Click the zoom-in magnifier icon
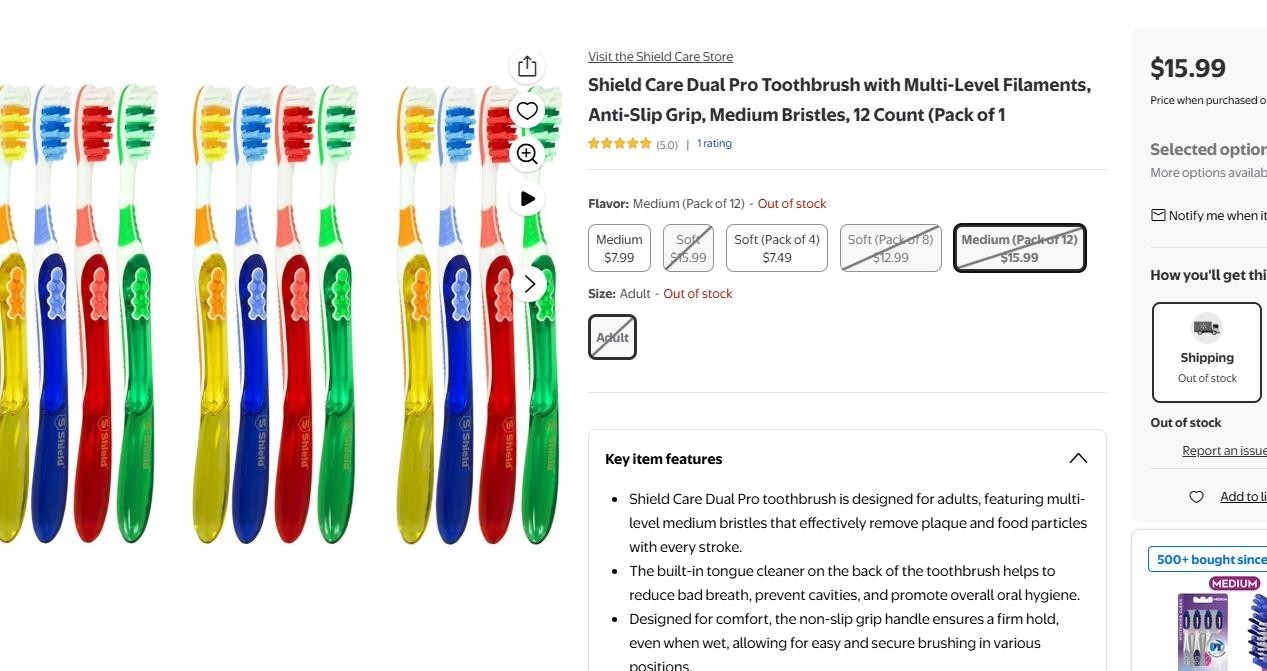Screen dimensions: 1267x671 527,154
